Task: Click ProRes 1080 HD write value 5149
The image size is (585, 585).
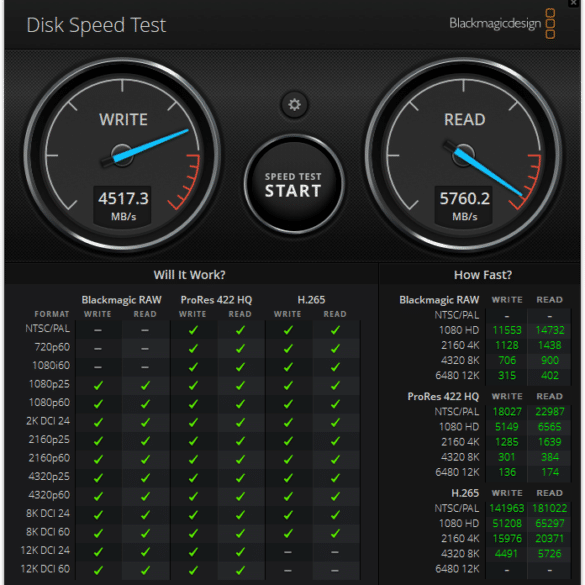Action: [x=507, y=427]
